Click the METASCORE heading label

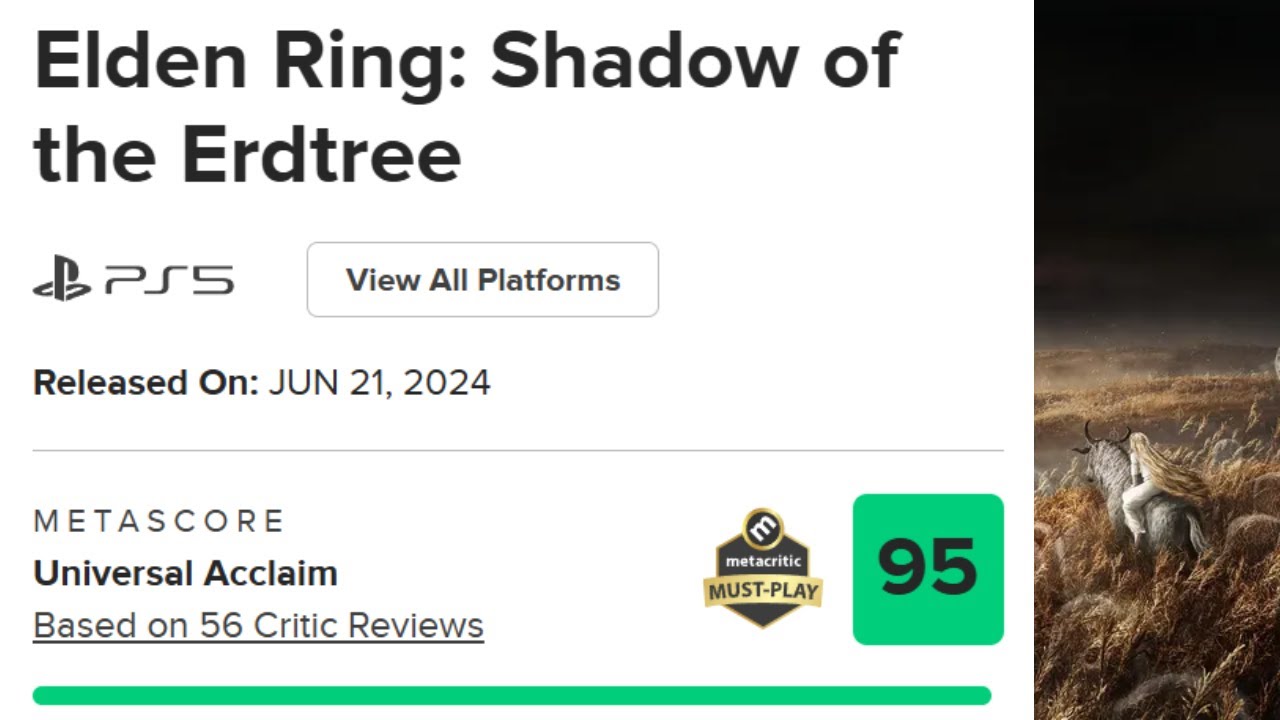click(x=160, y=521)
